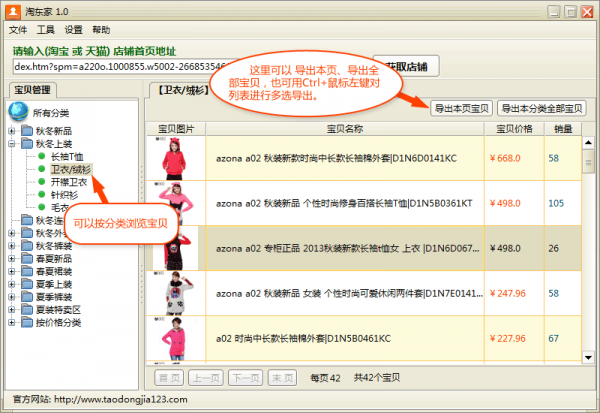The height and width of the screenshot is (413, 600).
Task: Click thumbnail of ¥668.0 red hoodie item
Action: click(x=175, y=158)
